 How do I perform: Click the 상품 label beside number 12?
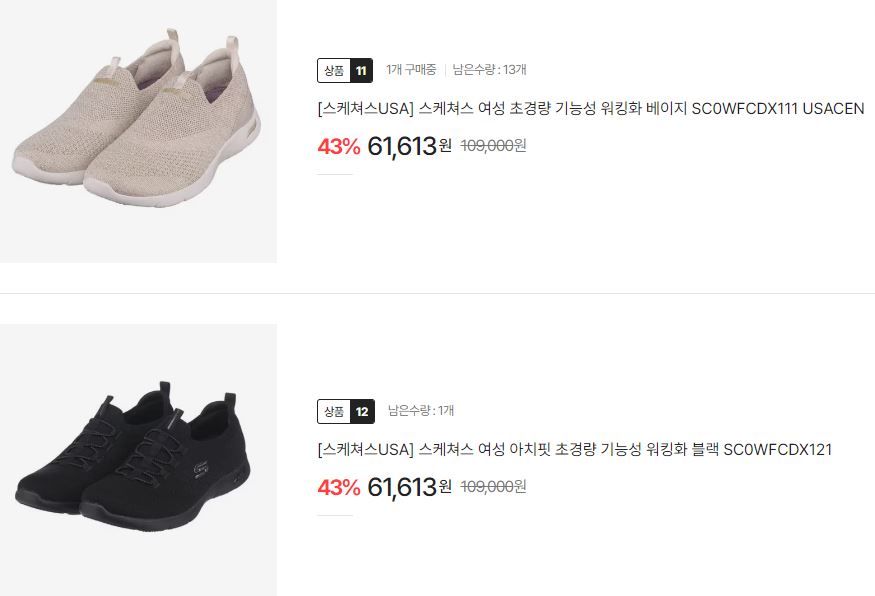pos(334,412)
